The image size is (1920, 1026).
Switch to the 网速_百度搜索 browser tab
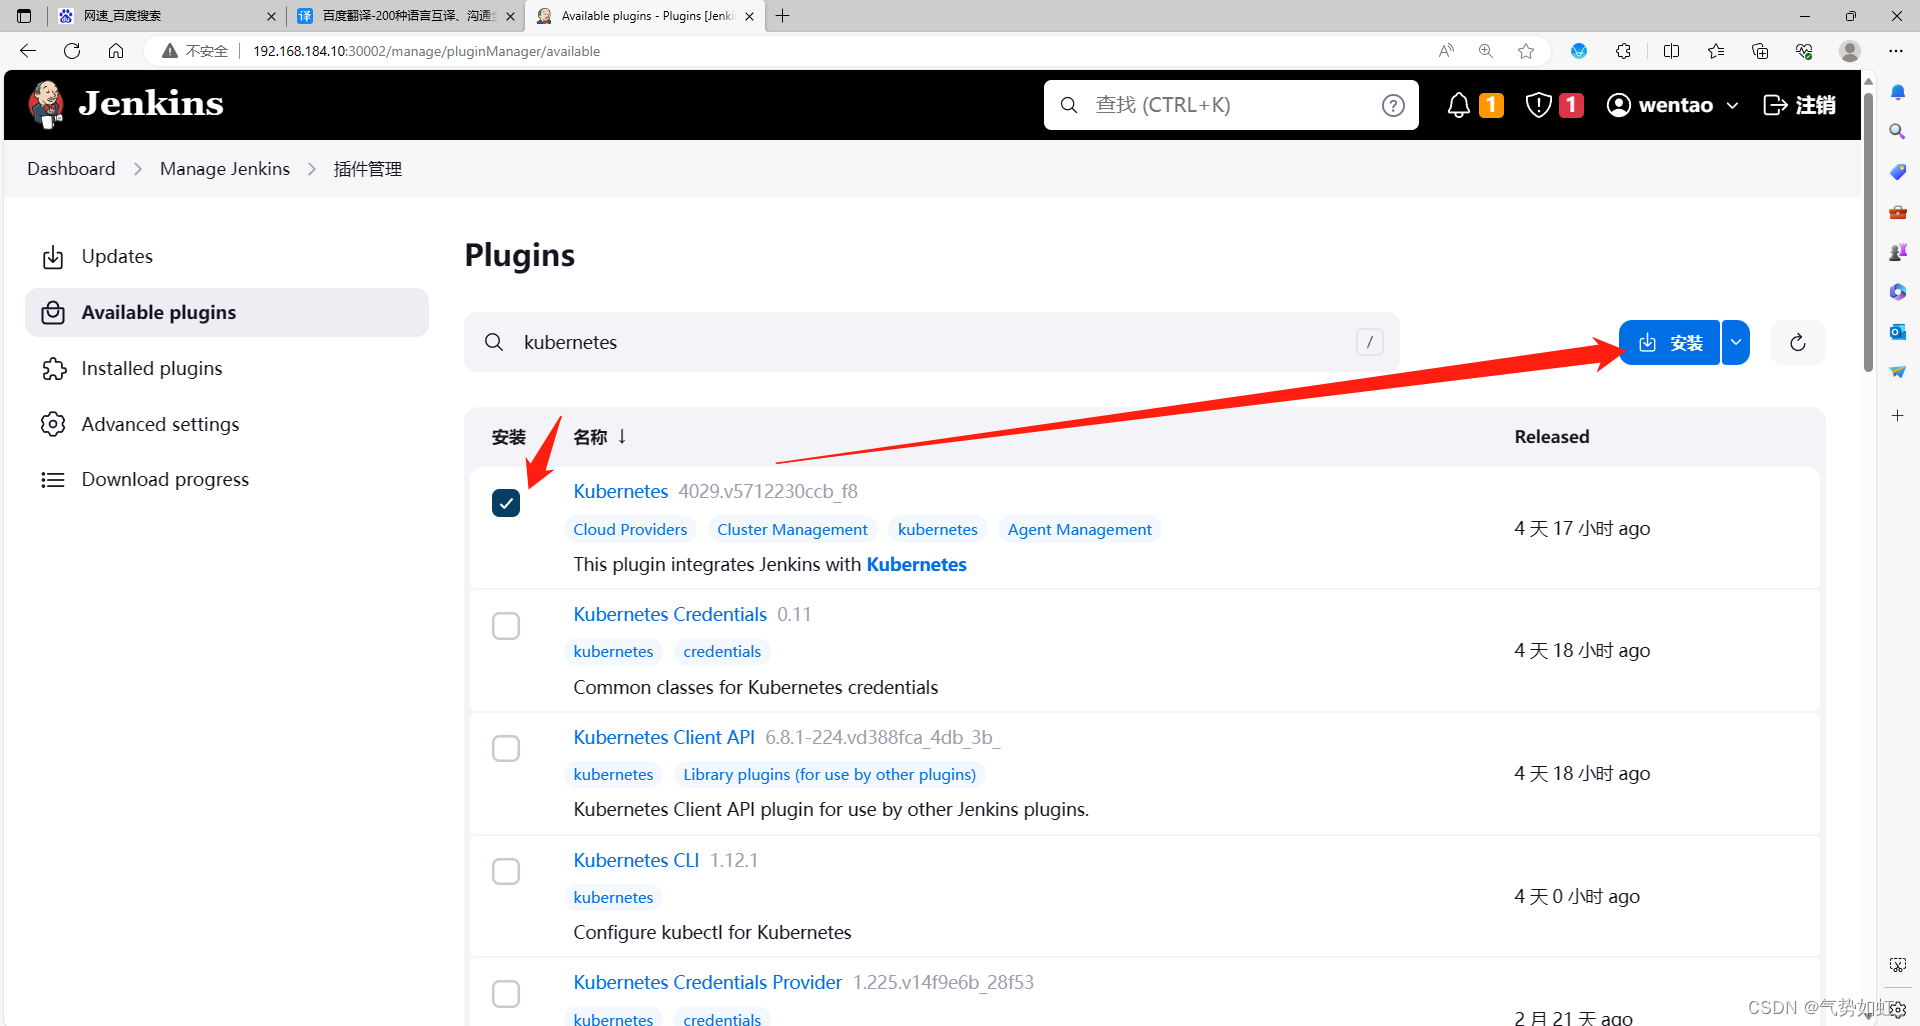click(x=166, y=16)
